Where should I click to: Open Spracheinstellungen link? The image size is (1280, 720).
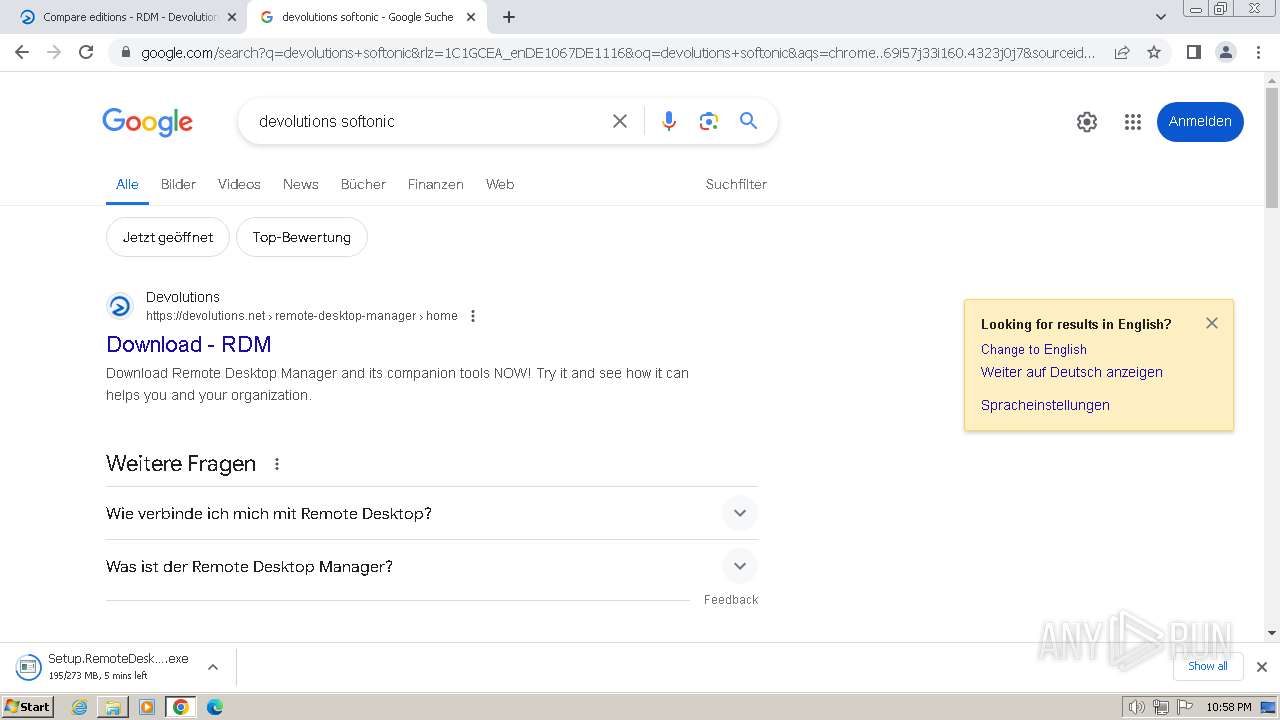click(1045, 405)
